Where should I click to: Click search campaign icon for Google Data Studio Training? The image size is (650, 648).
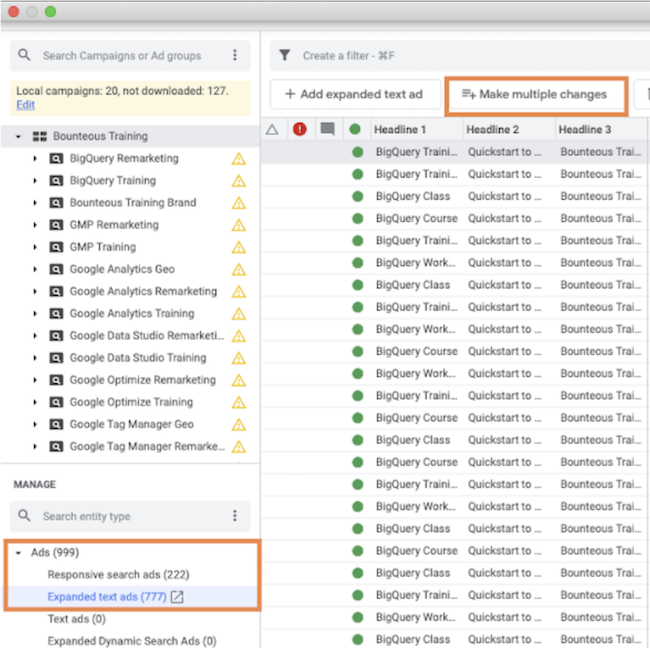point(56,358)
